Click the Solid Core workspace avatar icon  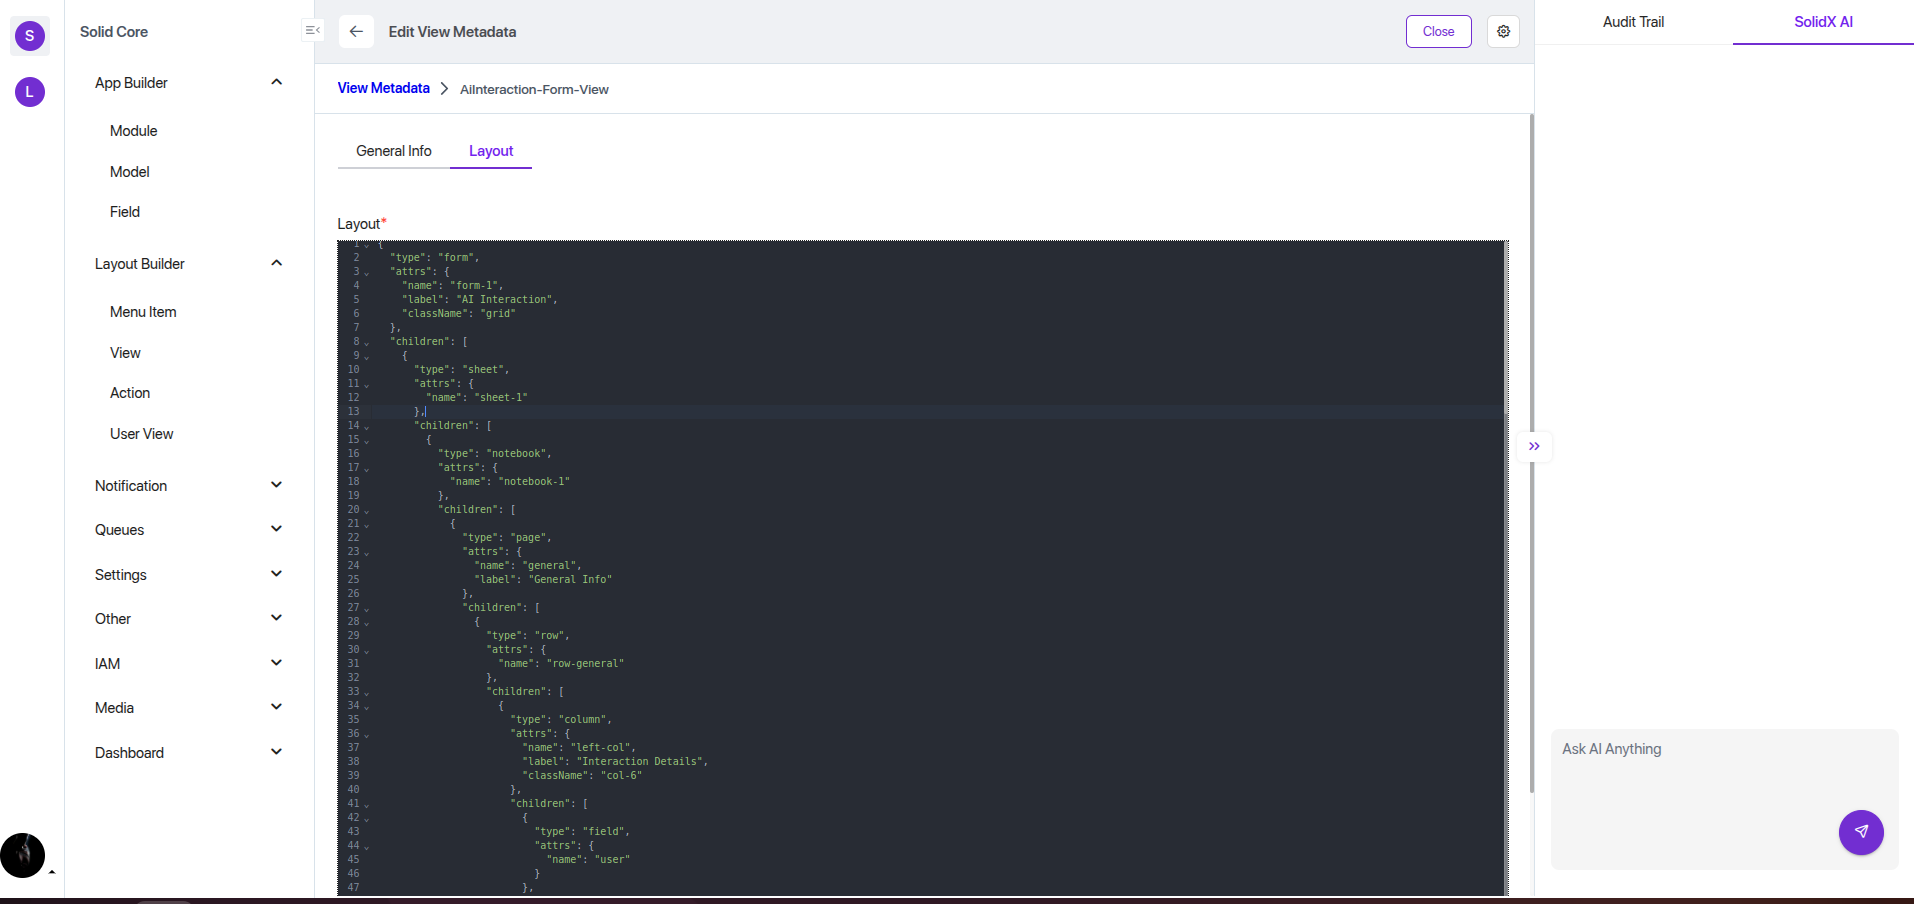[29, 36]
